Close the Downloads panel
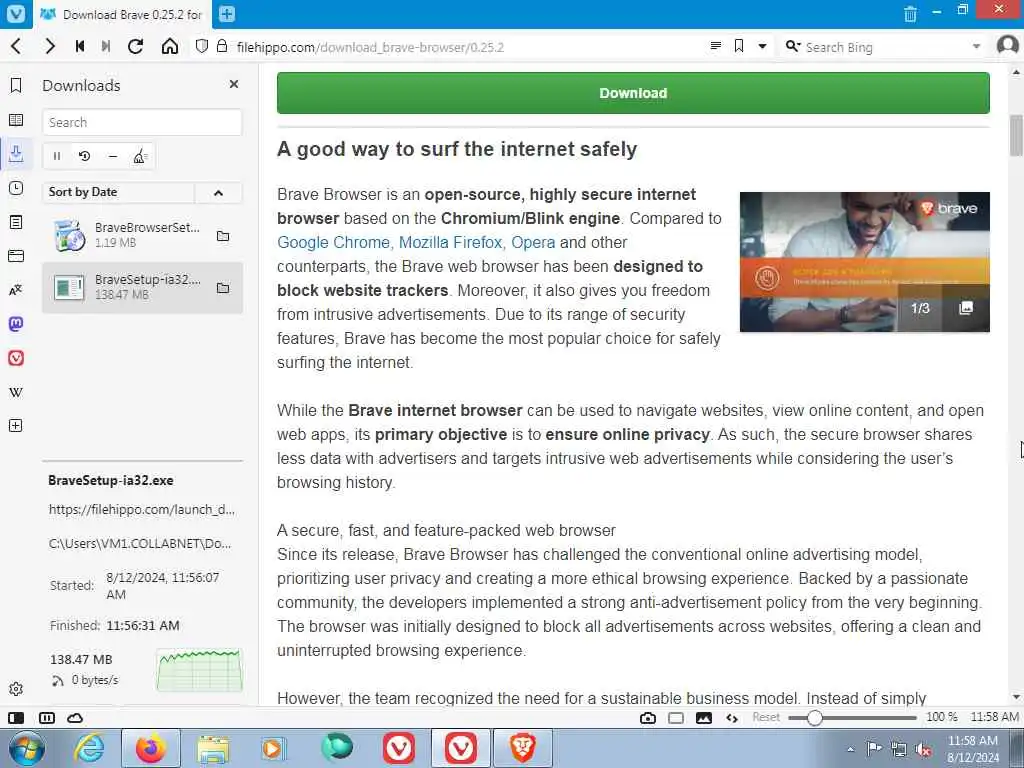The width and height of the screenshot is (1024, 768). 234,84
